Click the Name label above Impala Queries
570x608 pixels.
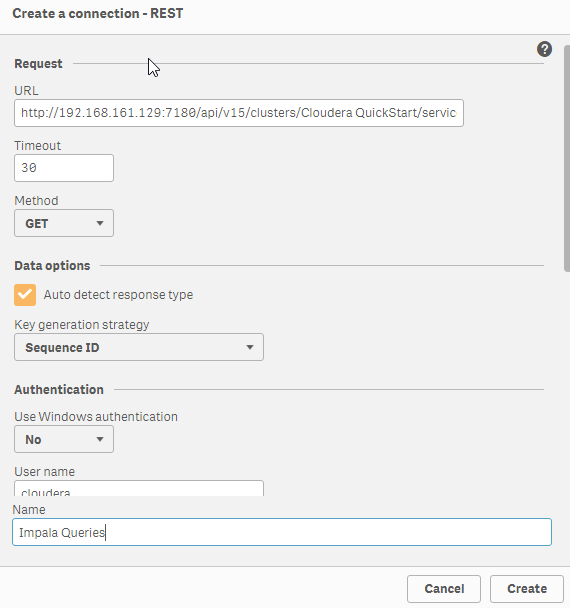click(x=29, y=510)
